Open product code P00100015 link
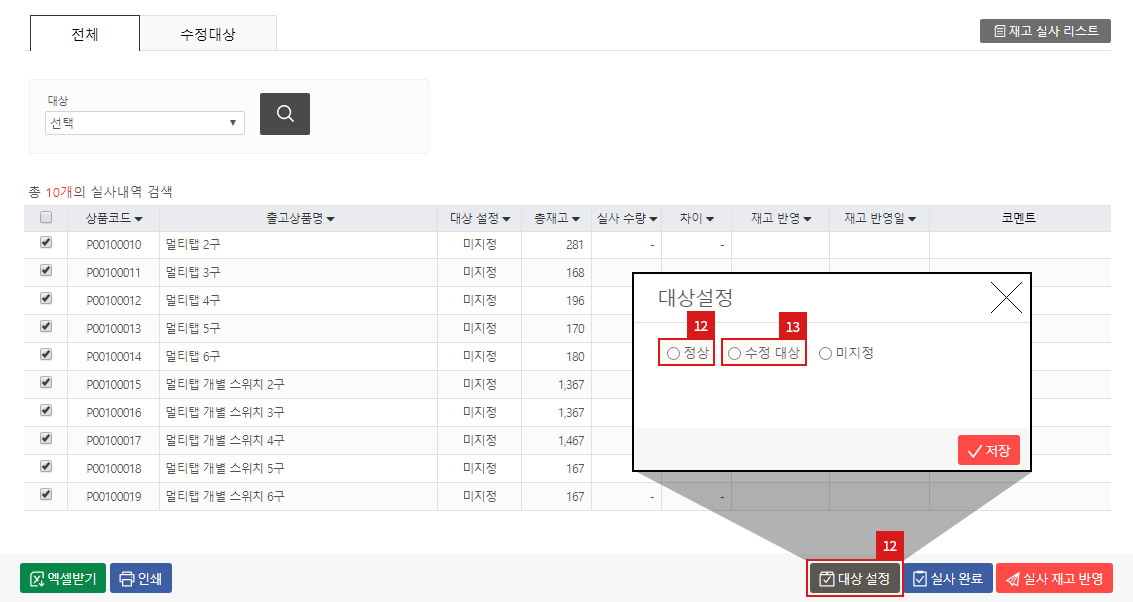1133x602 pixels. click(114, 385)
